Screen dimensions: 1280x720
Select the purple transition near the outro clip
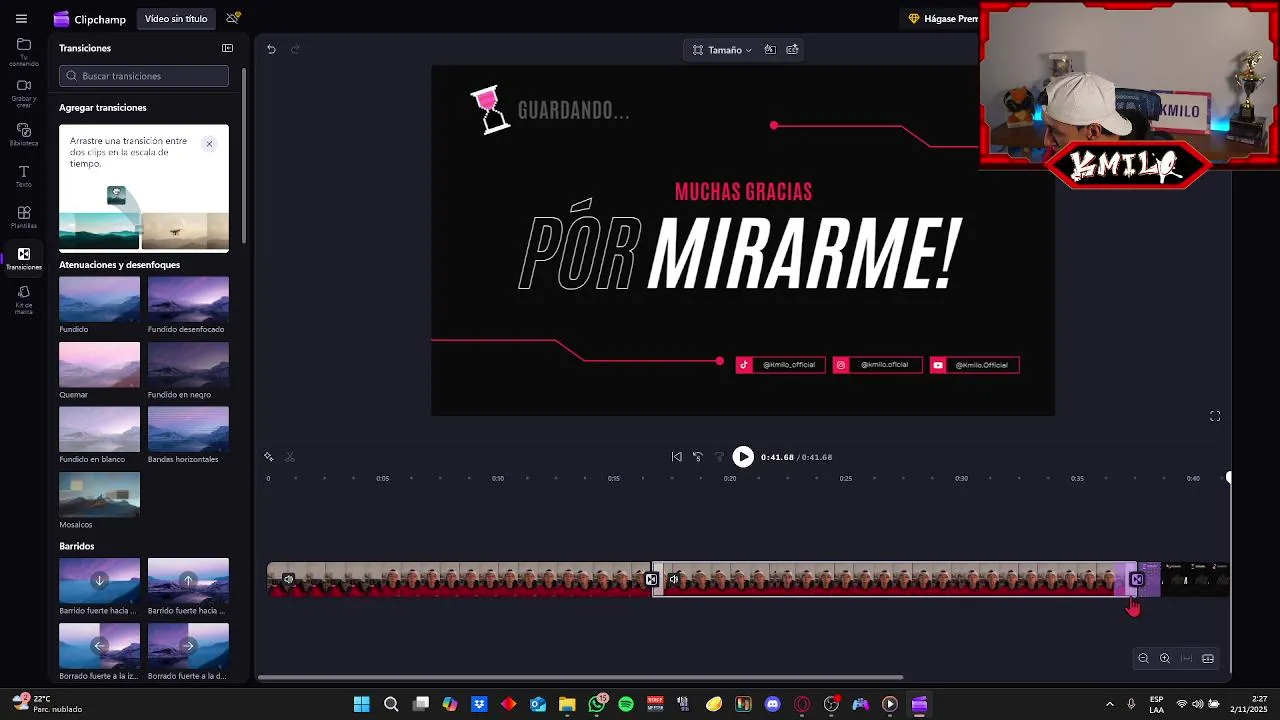pyautogui.click(x=1137, y=580)
